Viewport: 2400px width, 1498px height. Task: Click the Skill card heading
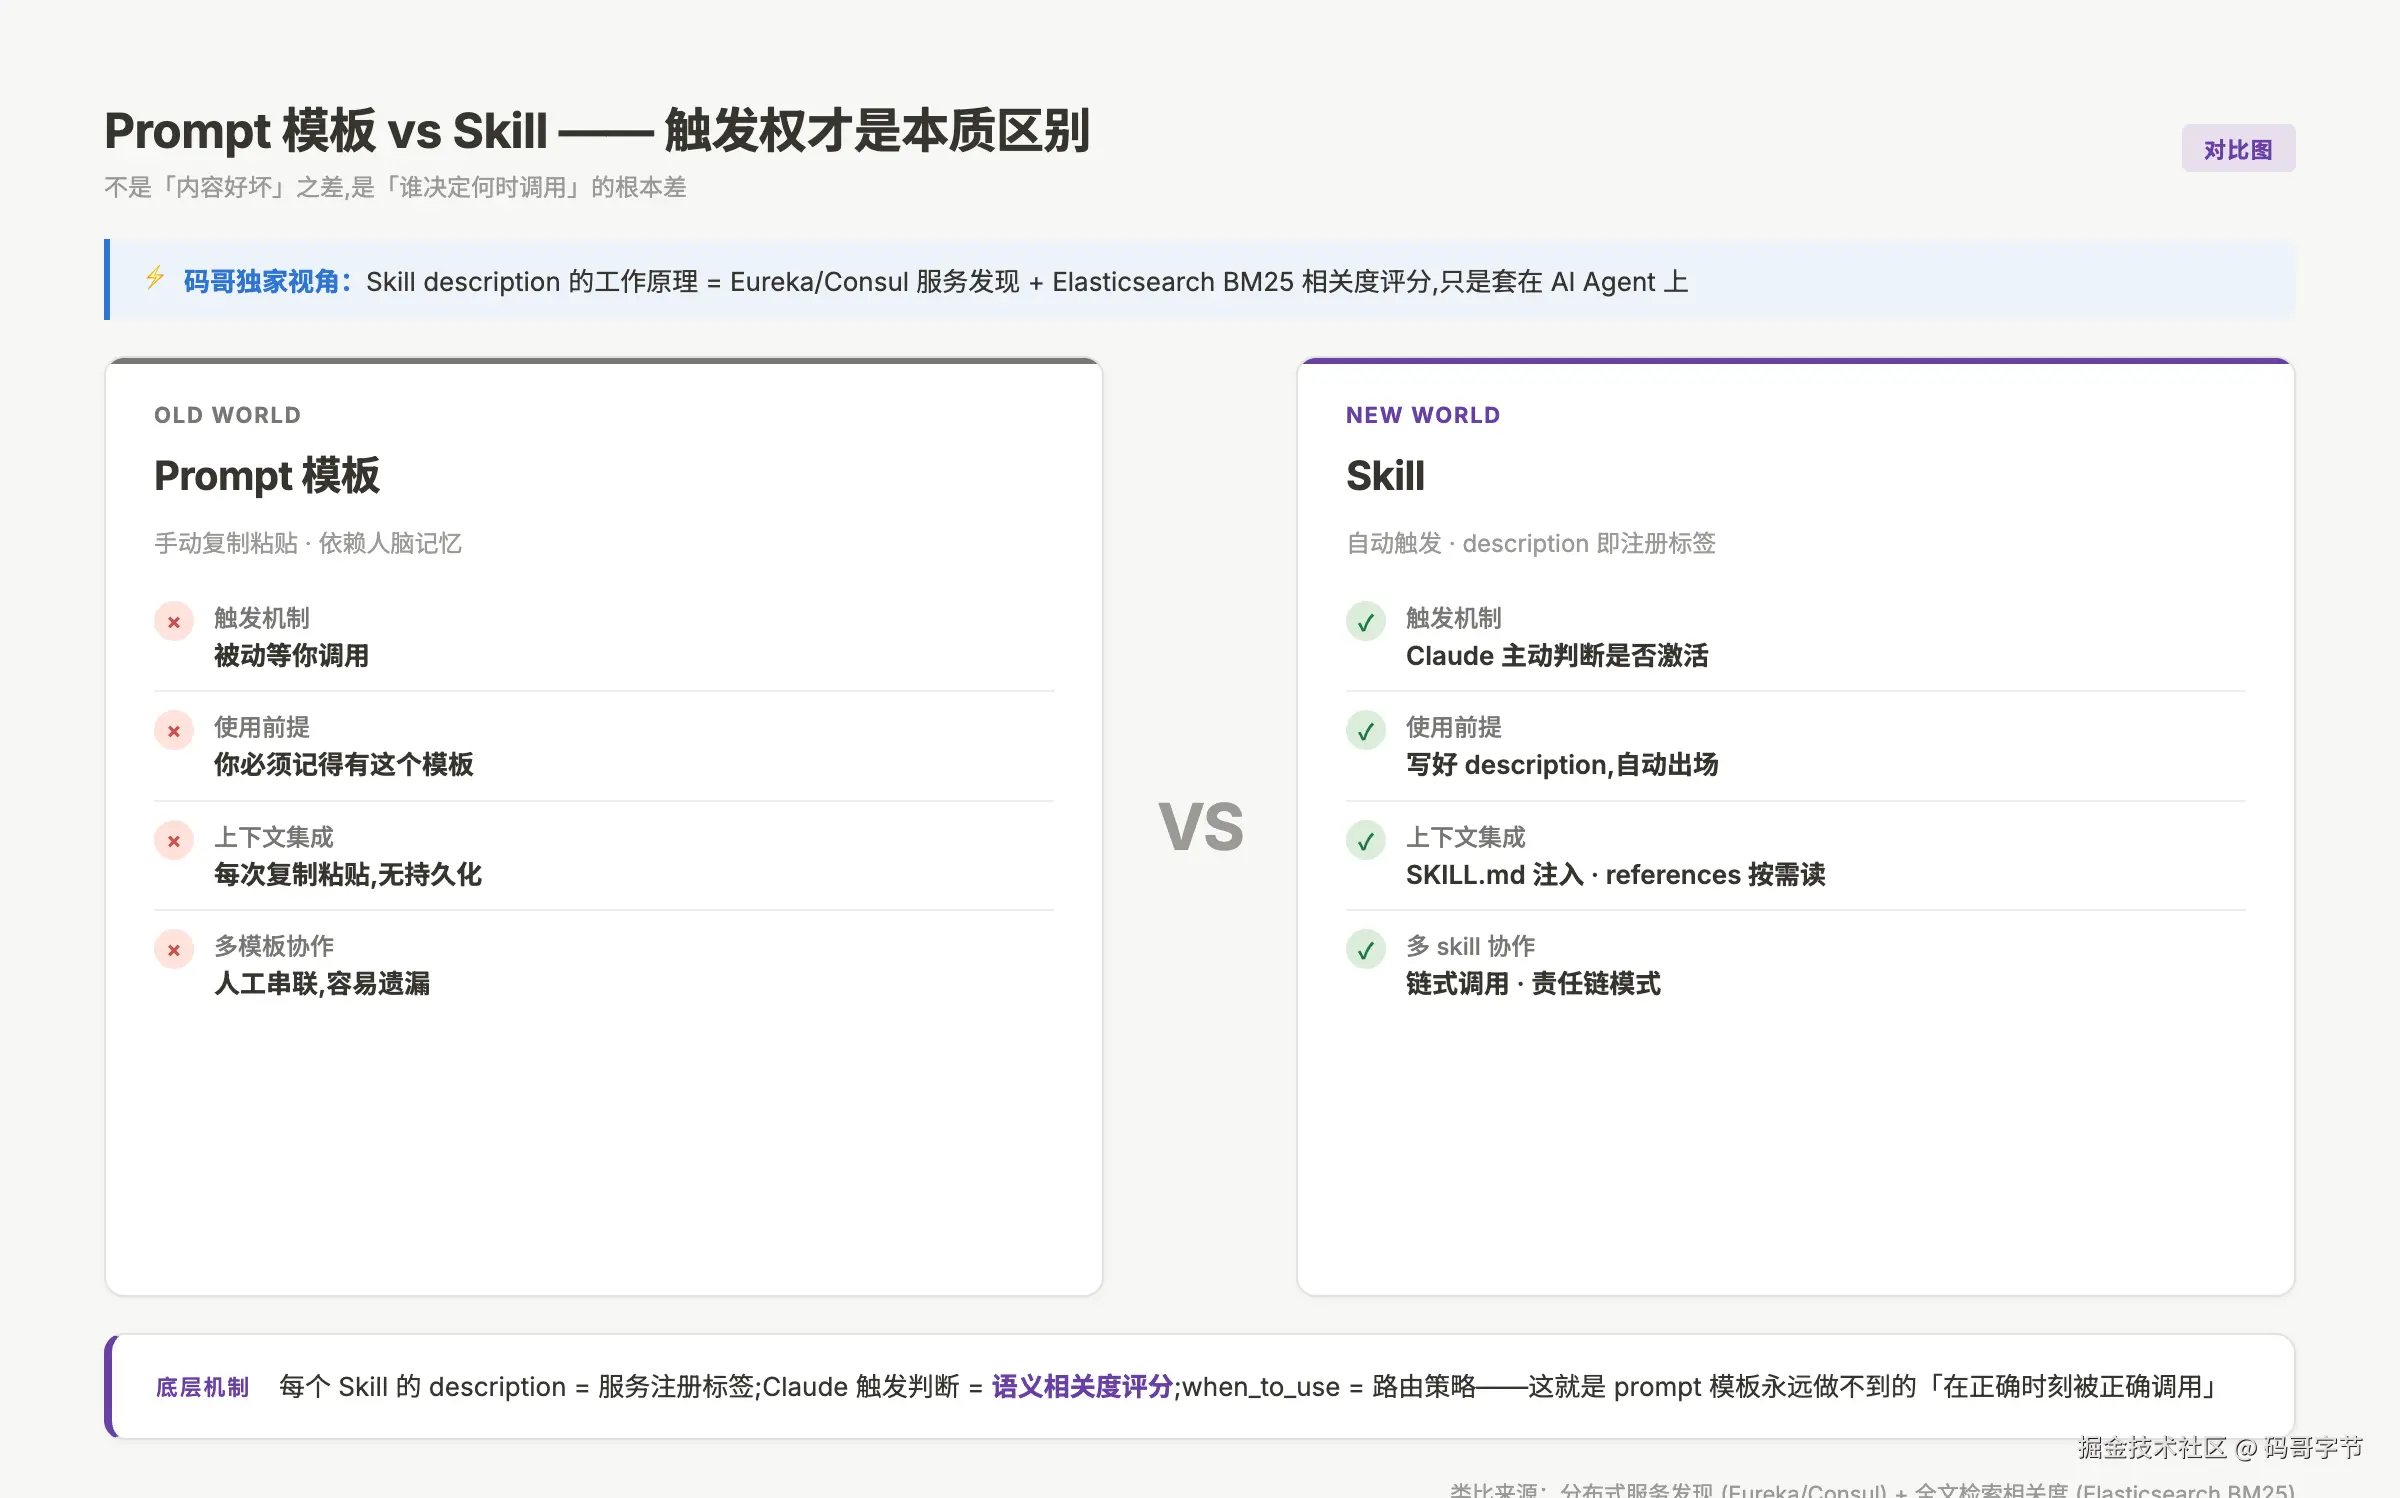pyautogui.click(x=1385, y=476)
